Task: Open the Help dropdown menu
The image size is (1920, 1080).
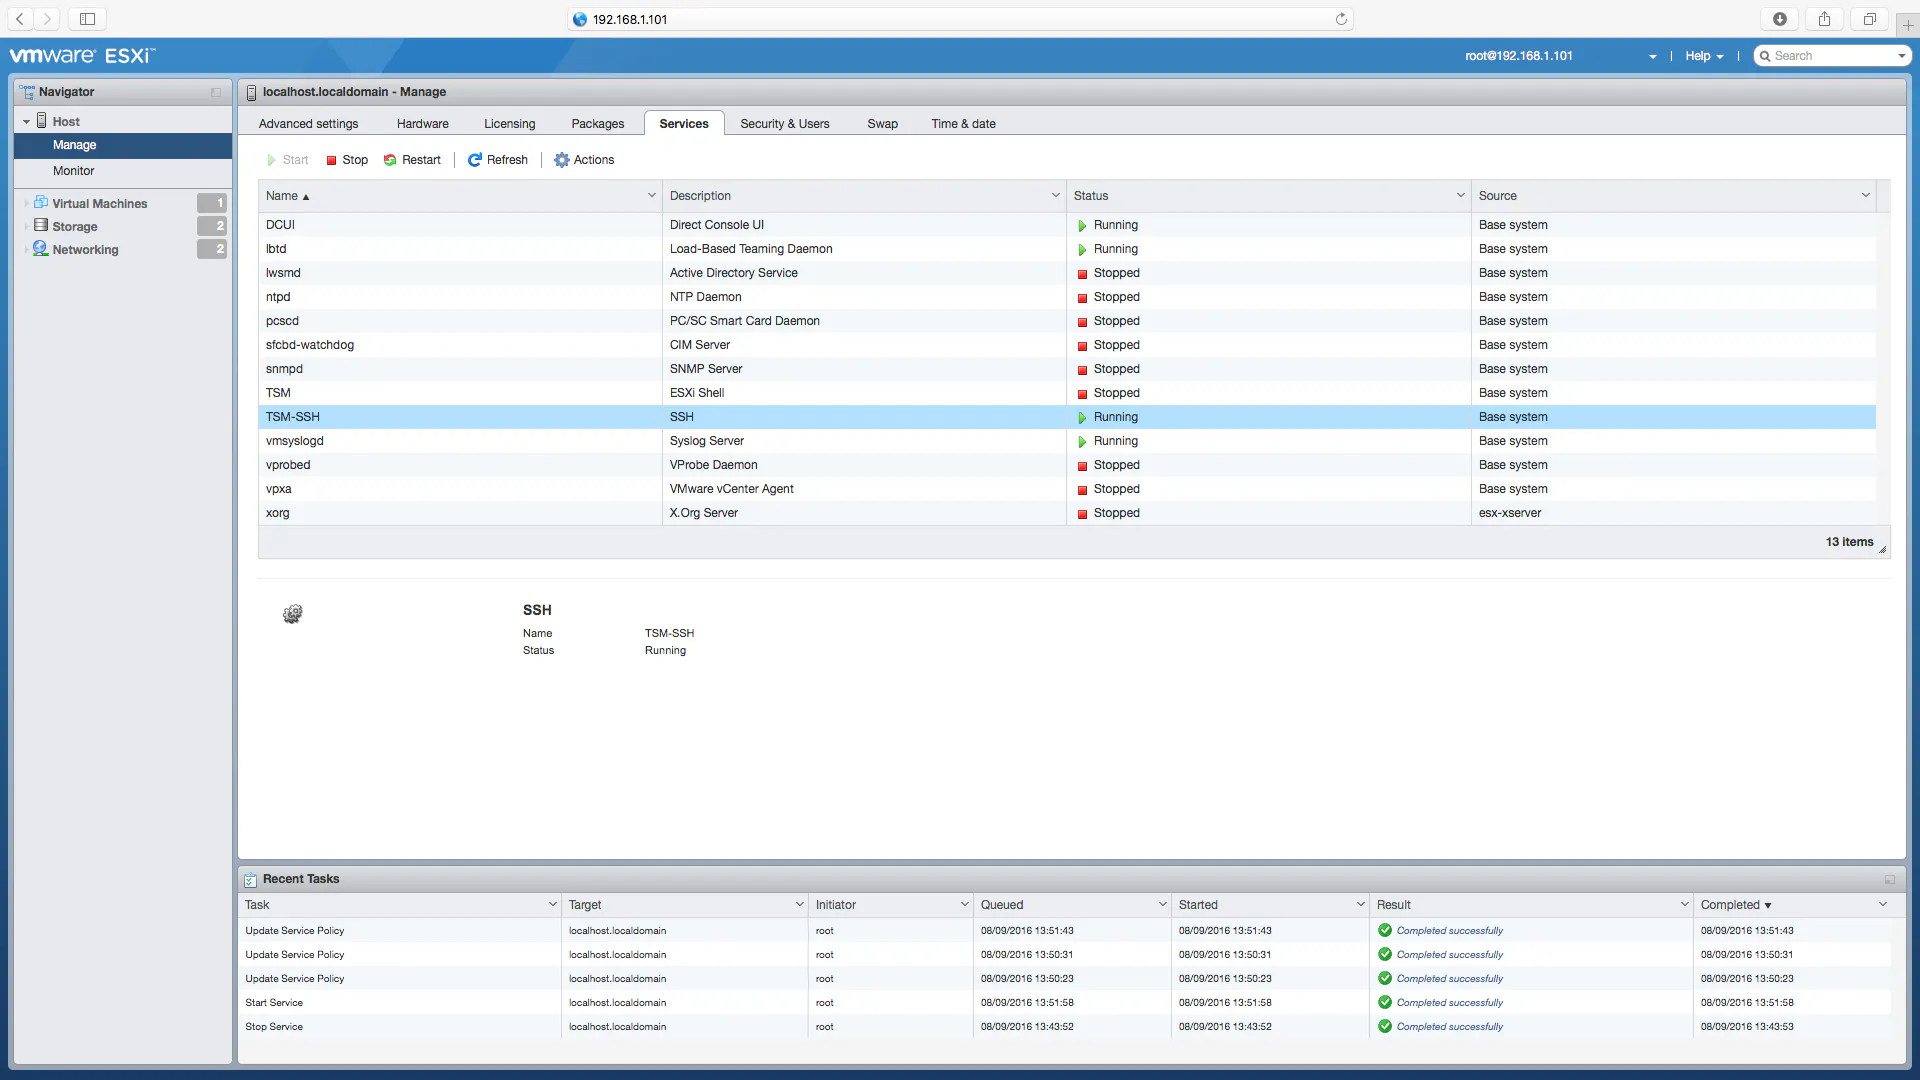Action: pos(1704,56)
